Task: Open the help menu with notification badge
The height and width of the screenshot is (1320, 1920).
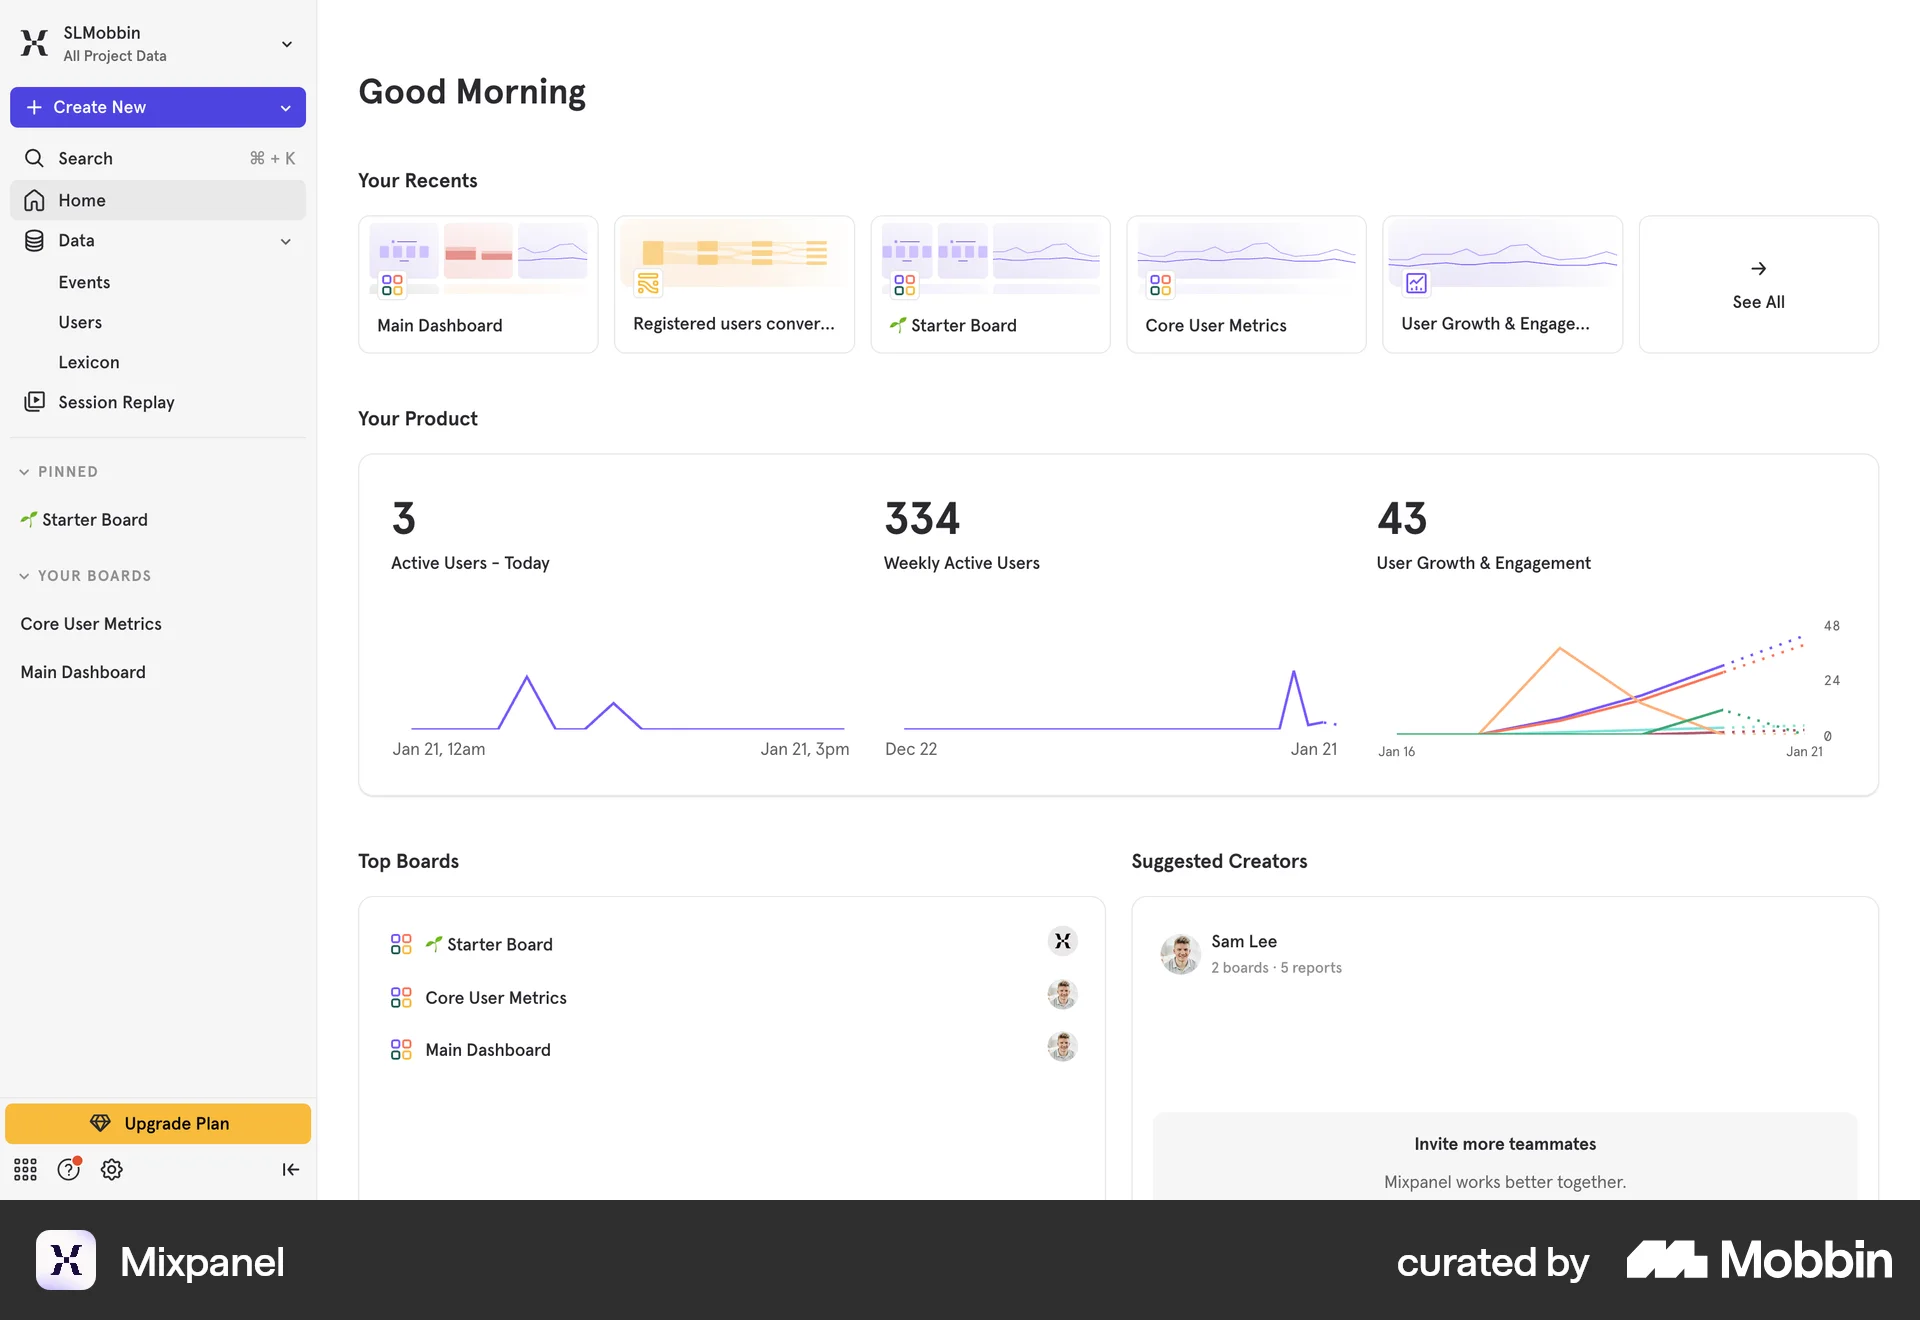Action: [68, 1169]
